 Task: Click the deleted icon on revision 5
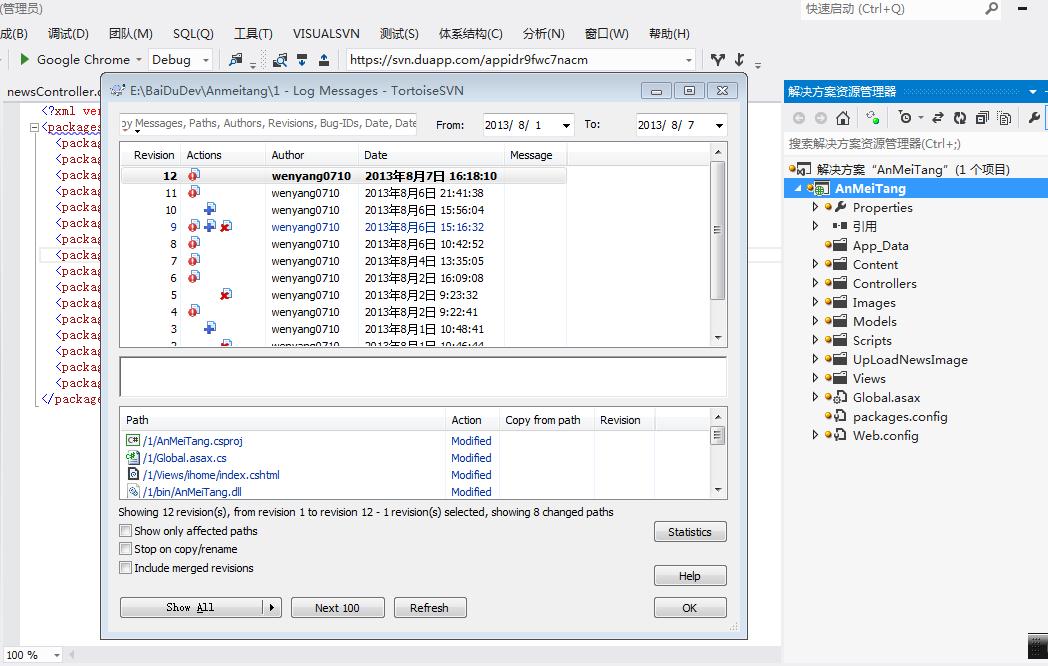(226, 294)
